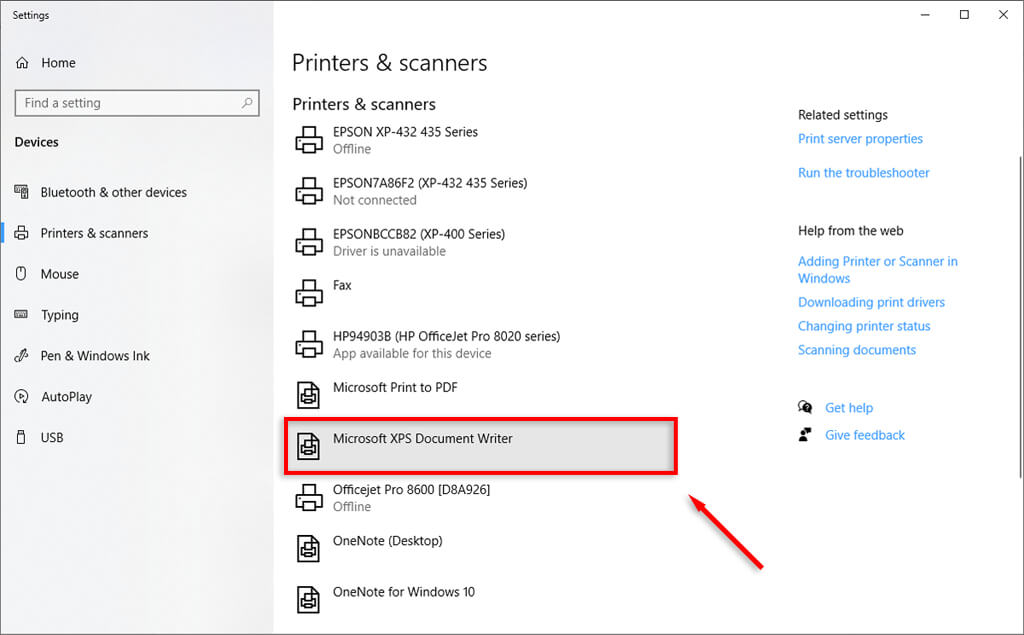Select Printers & scanners in sidebar
Viewport: 1024px width, 635px height.
point(94,233)
